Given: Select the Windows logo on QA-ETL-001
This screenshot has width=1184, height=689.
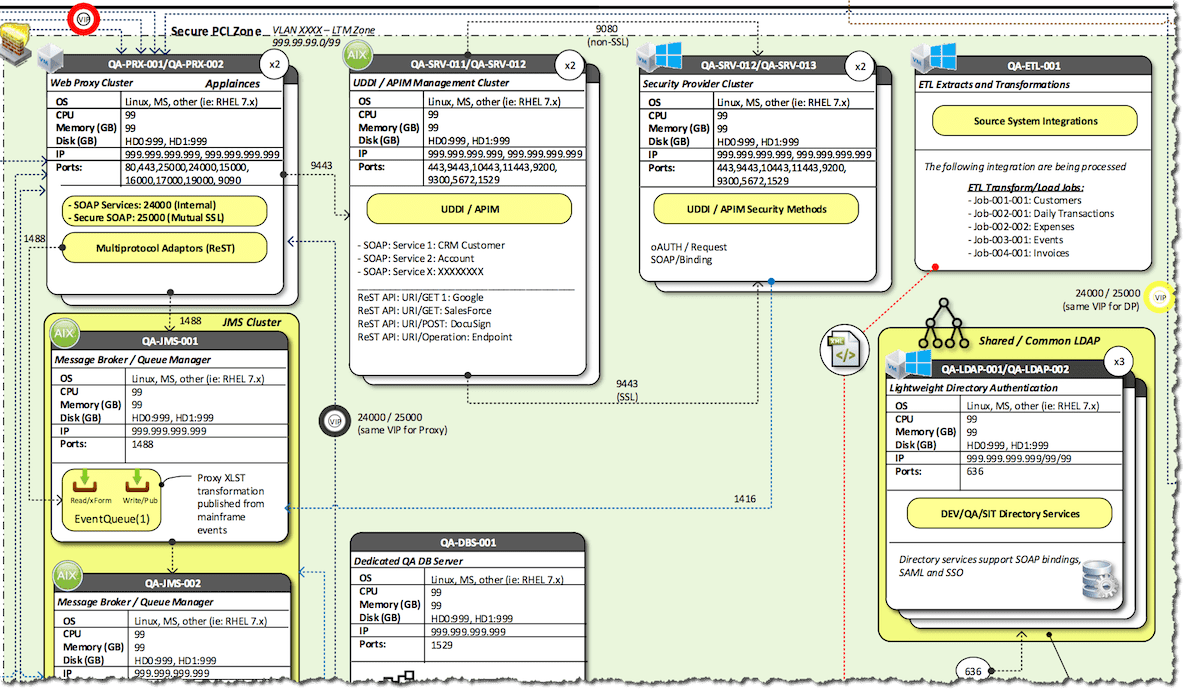Looking at the screenshot, I should (941, 56).
